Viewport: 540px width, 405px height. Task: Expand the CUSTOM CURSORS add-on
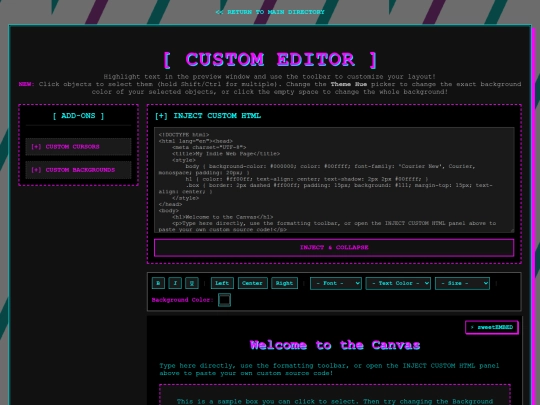click(79, 147)
